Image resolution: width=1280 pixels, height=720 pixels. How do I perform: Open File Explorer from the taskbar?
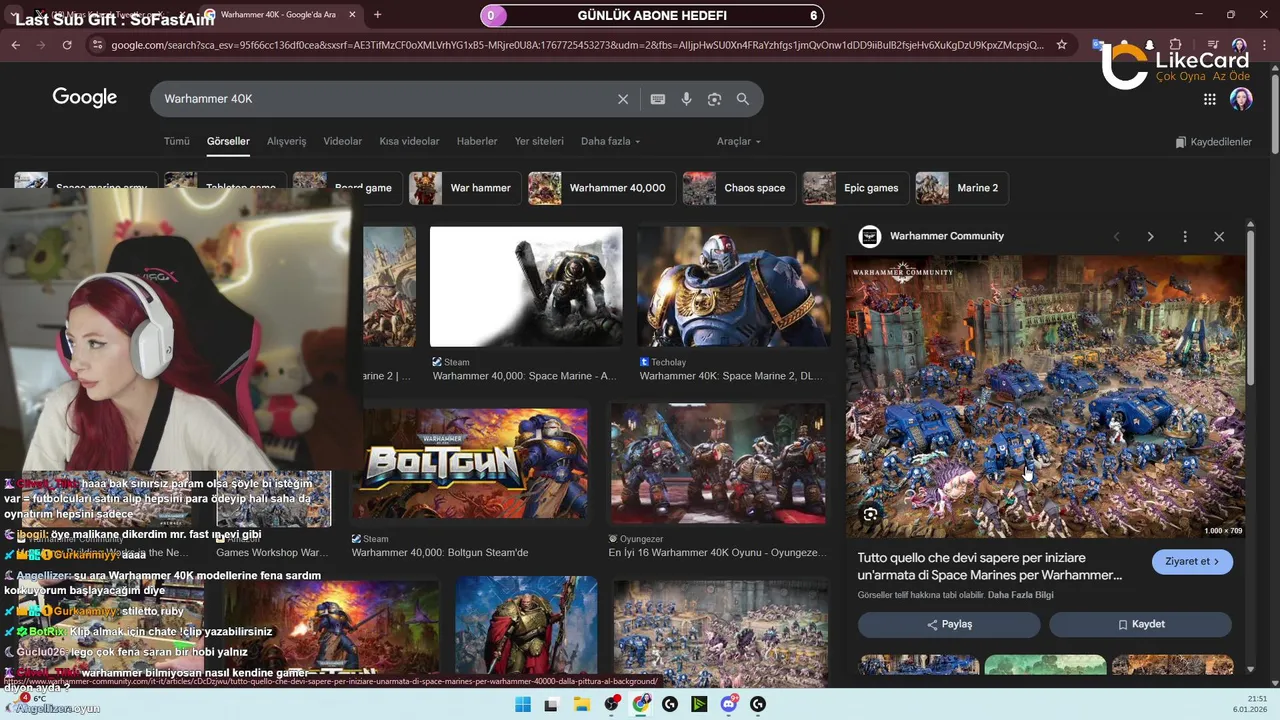pos(582,705)
